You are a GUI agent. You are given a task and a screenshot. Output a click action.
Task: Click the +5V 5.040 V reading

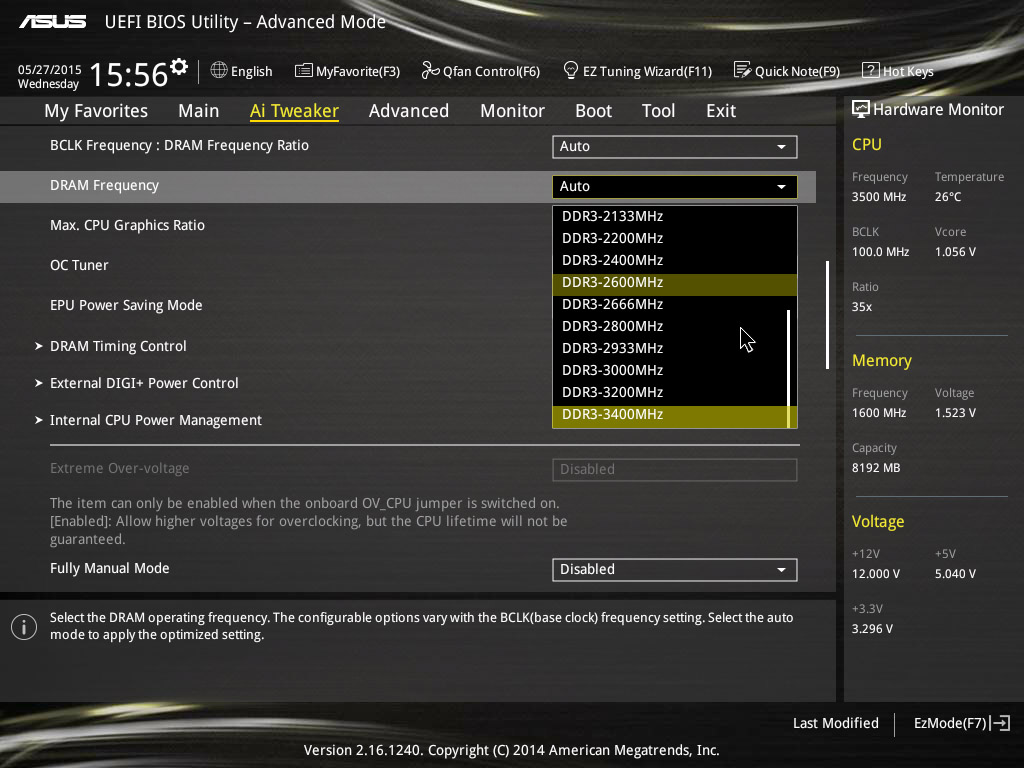955,573
